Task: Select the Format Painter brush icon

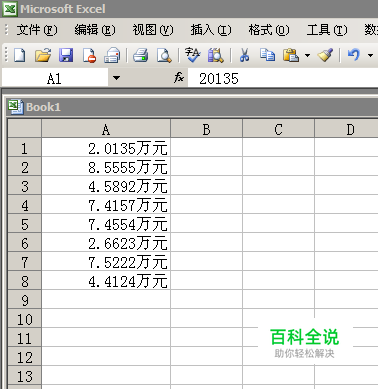Action: point(325,55)
